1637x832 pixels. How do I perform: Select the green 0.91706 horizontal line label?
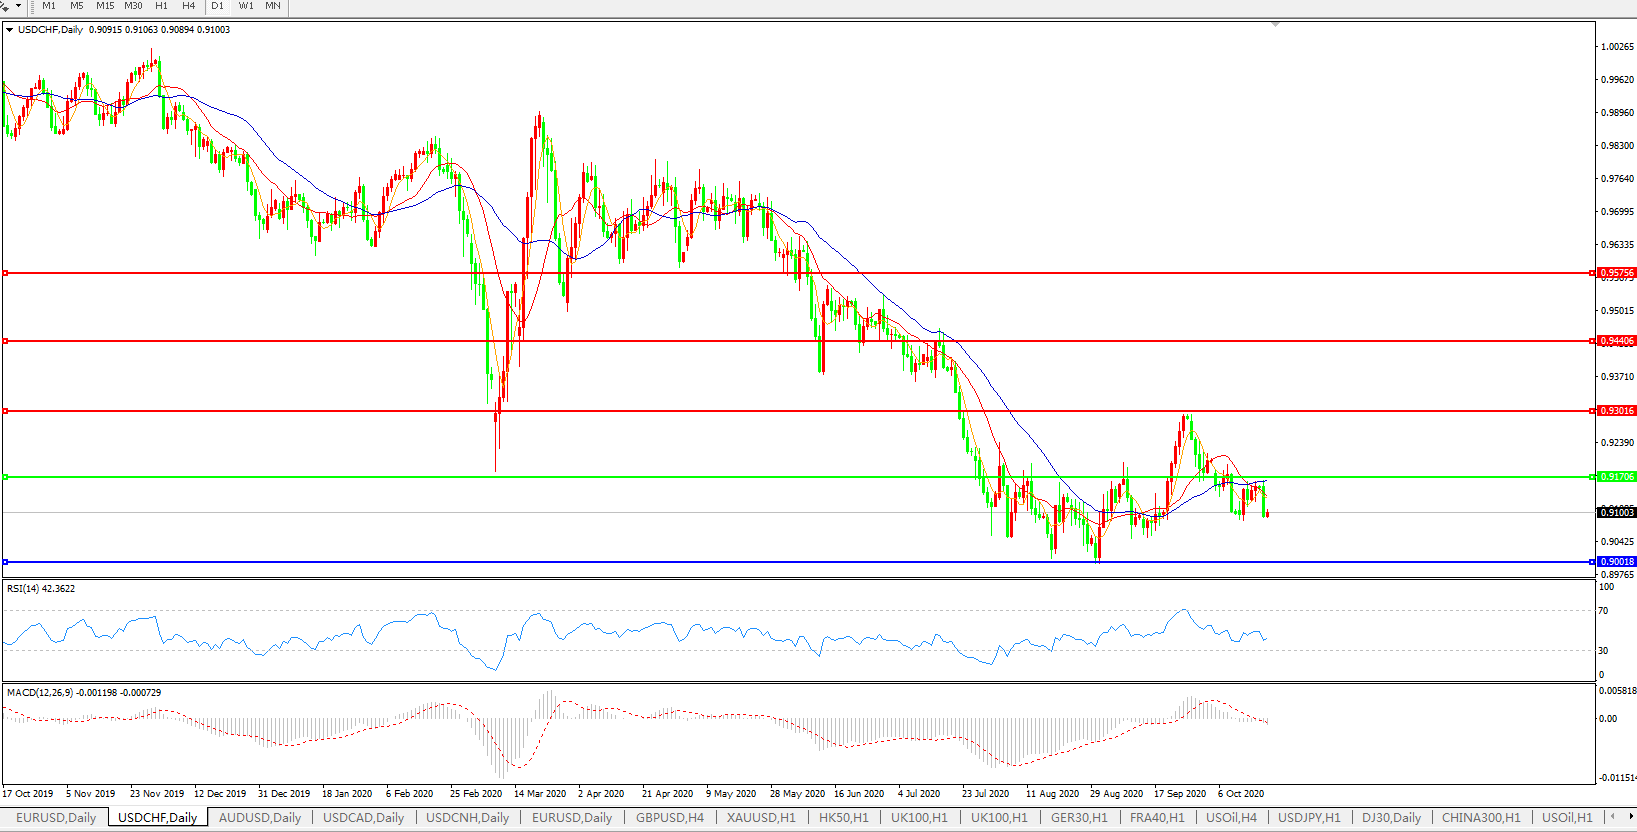click(1616, 477)
